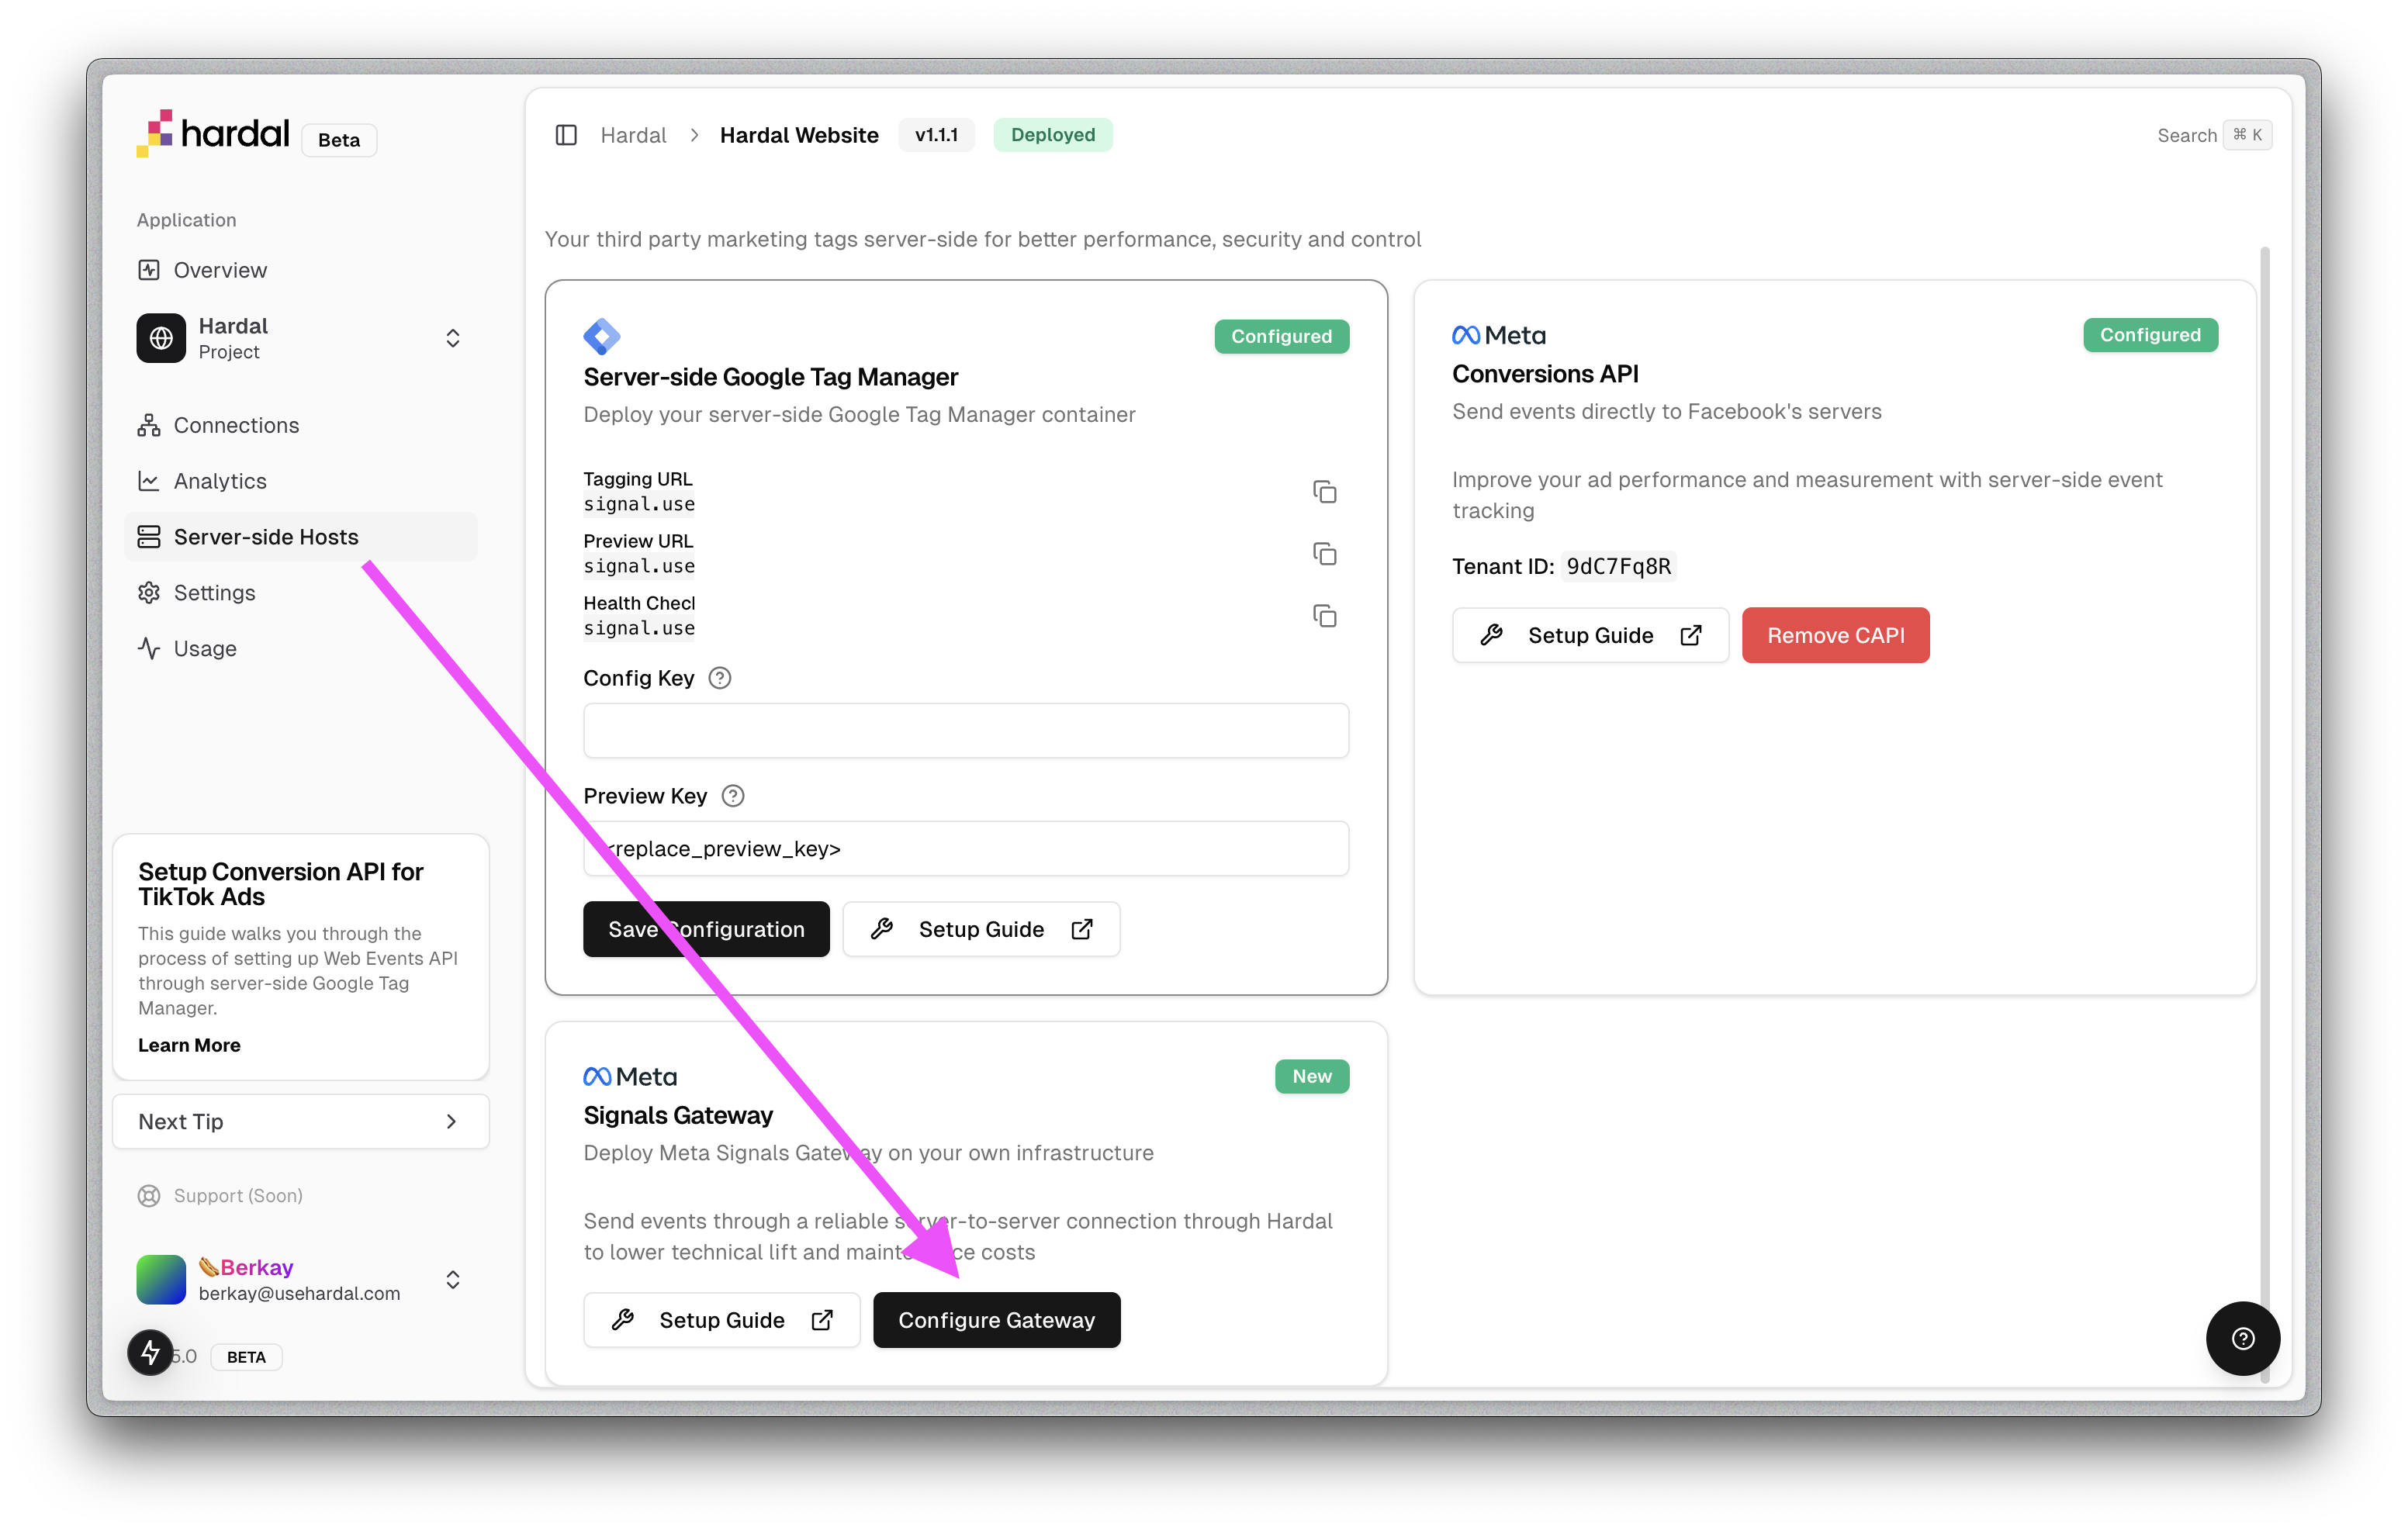Click Configure Gateway
The image size is (2408, 1531).
(996, 1320)
